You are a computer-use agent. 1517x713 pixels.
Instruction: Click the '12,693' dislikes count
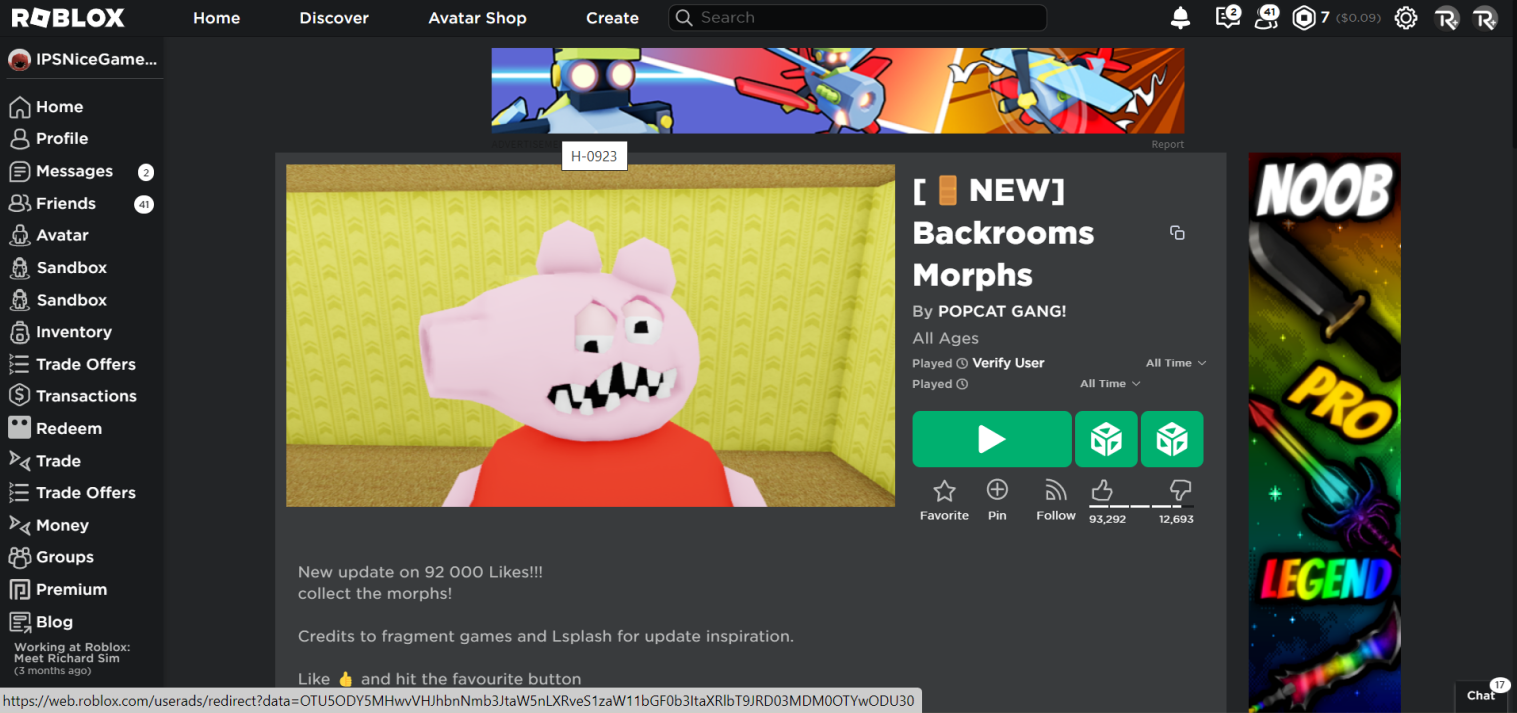coord(1176,519)
